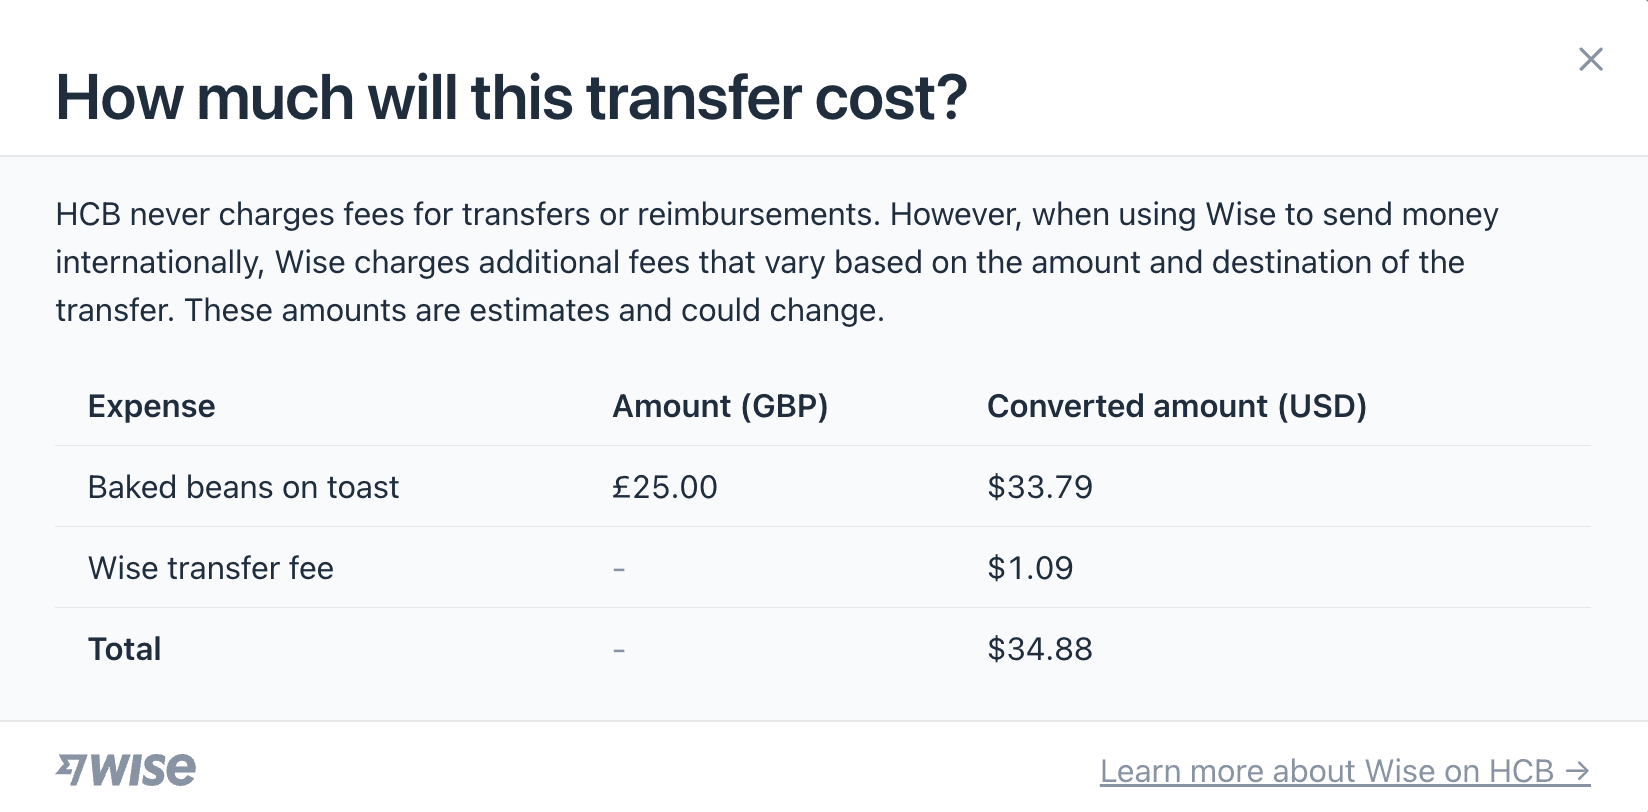The width and height of the screenshot is (1648, 812).
Task: Select the Wise transfer fee row label
Action: tap(211, 568)
